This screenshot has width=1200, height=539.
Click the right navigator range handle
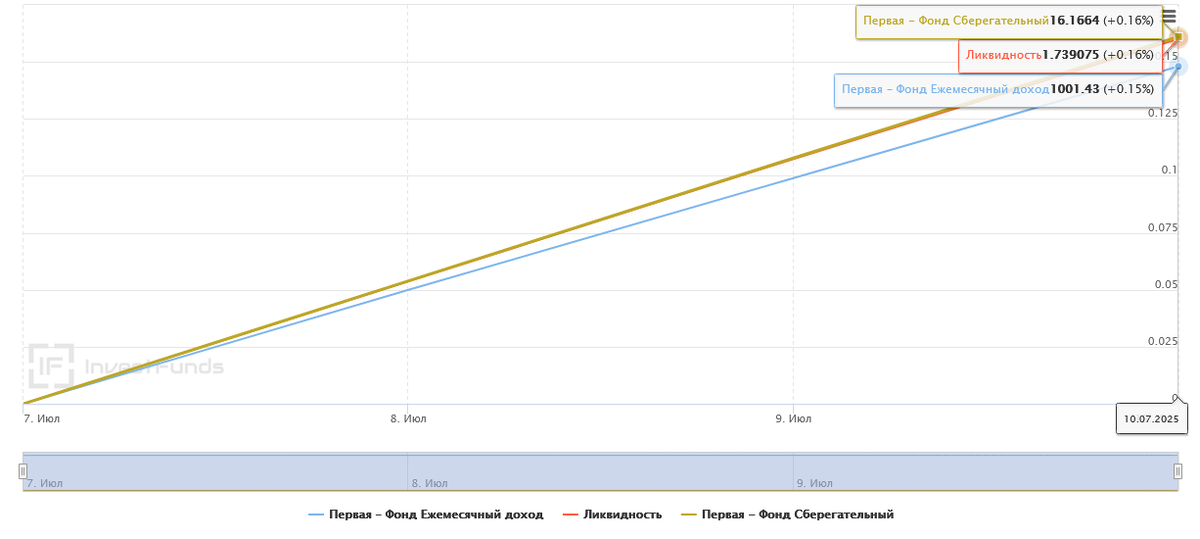coord(1178,471)
